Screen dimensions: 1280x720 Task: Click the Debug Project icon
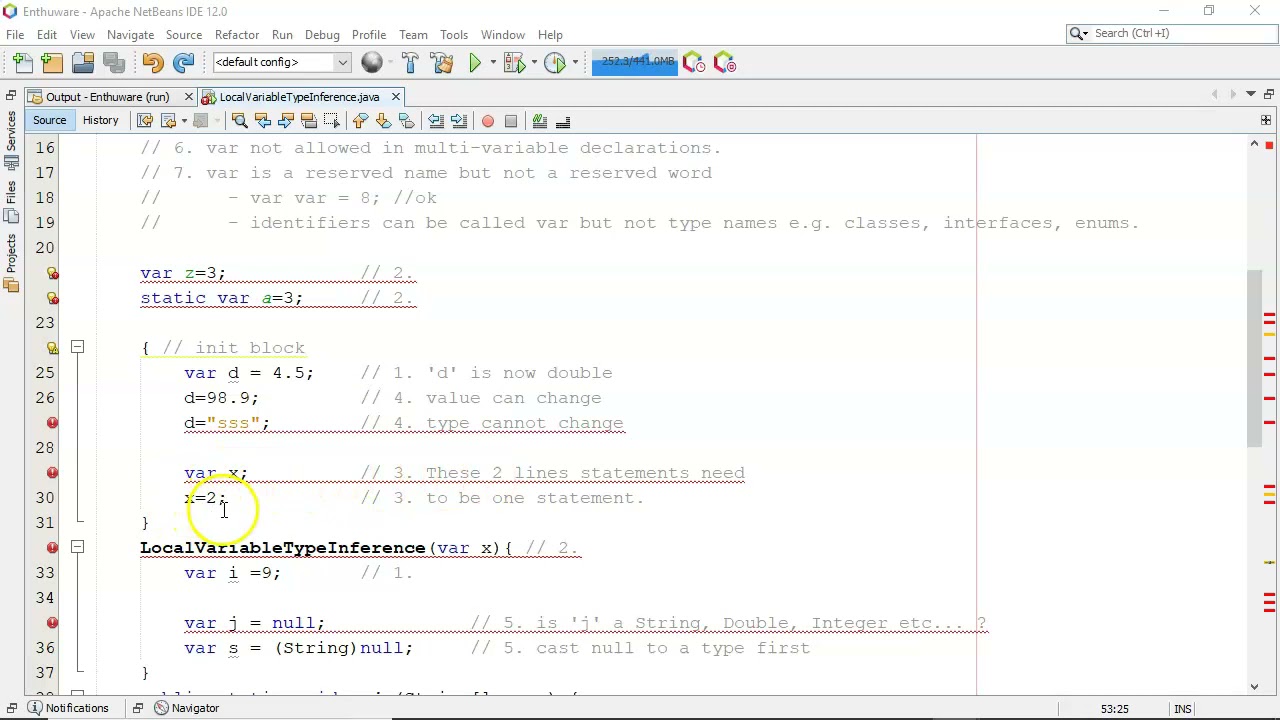pos(514,63)
